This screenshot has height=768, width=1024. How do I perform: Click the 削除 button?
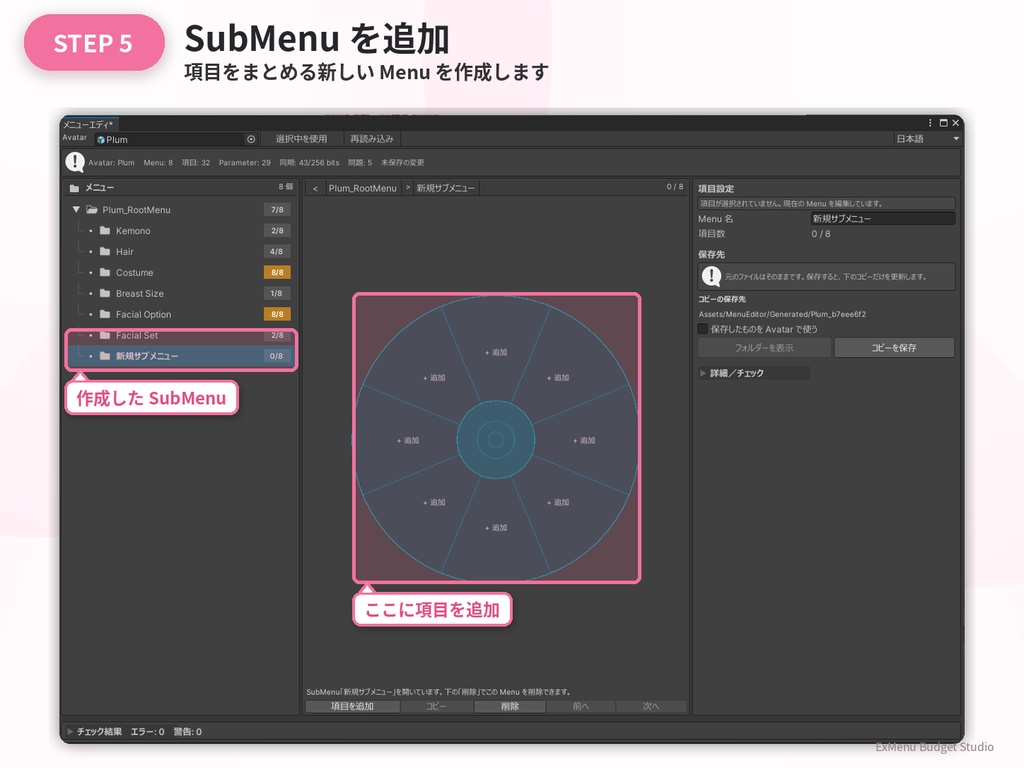click(x=510, y=706)
